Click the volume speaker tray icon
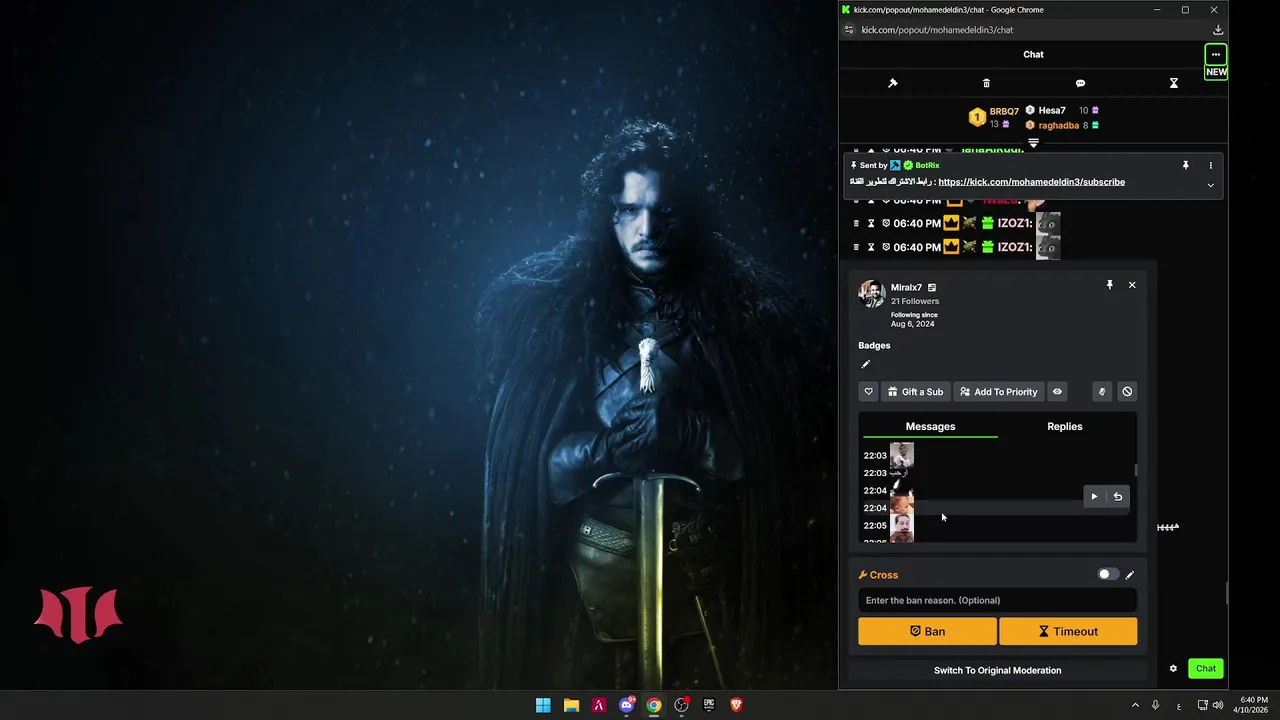 1217,705
